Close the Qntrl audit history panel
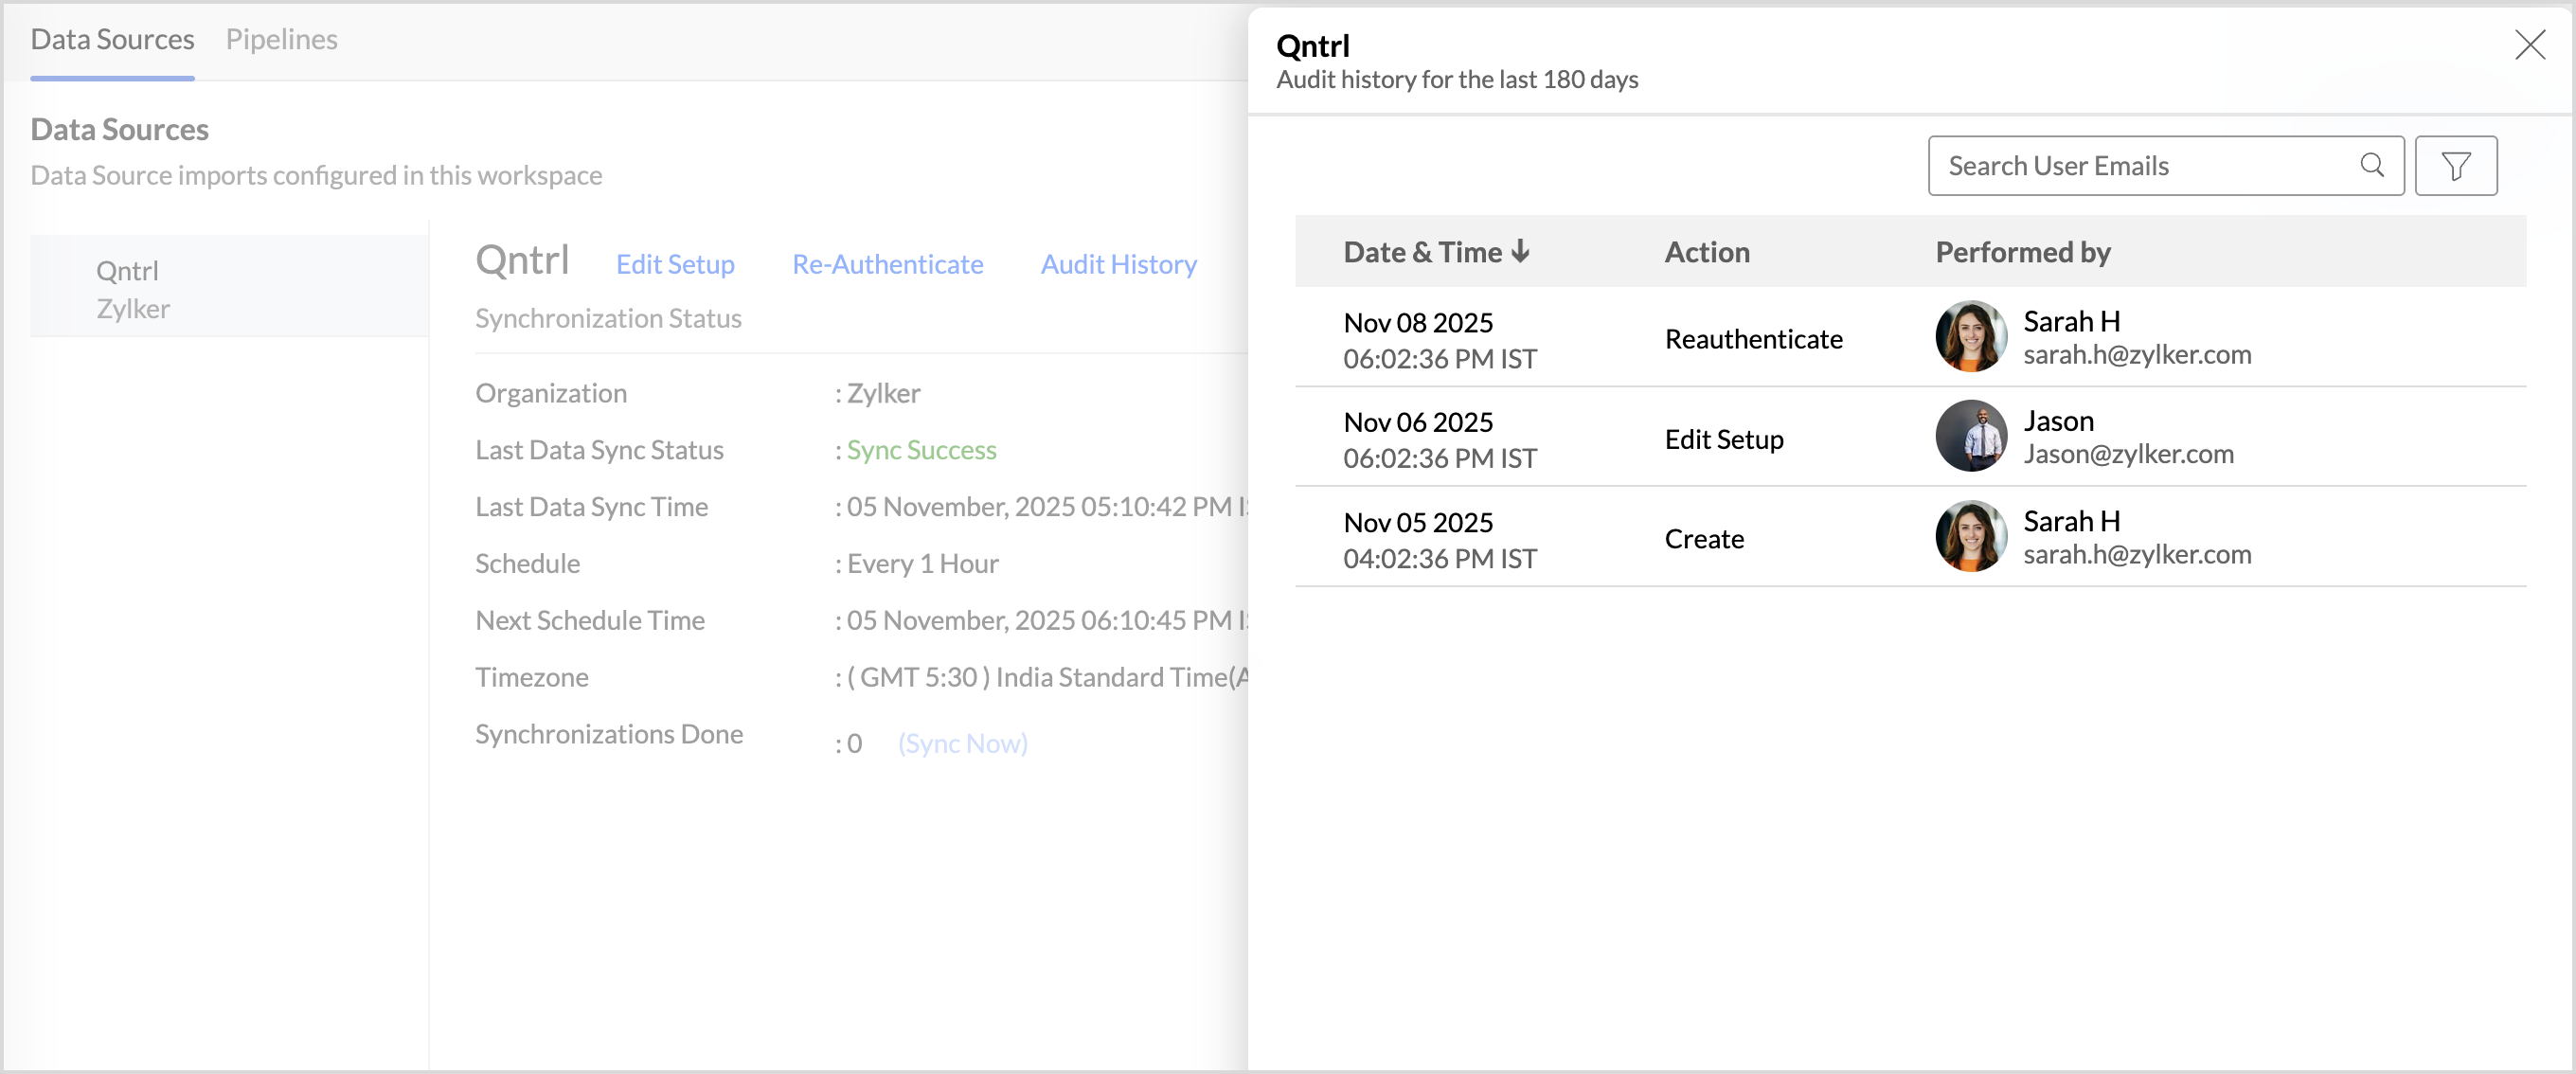The width and height of the screenshot is (2576, 1074). [2529, 45]
